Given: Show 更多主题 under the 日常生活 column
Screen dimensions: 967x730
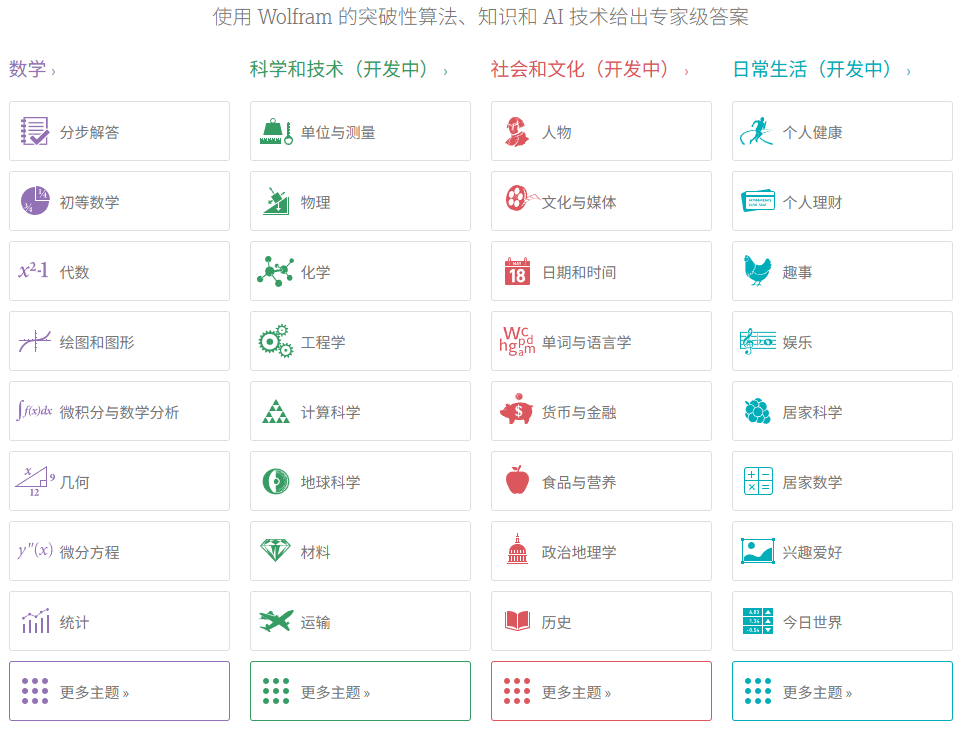Looking at the screenshot, I should tap(842, 691).
